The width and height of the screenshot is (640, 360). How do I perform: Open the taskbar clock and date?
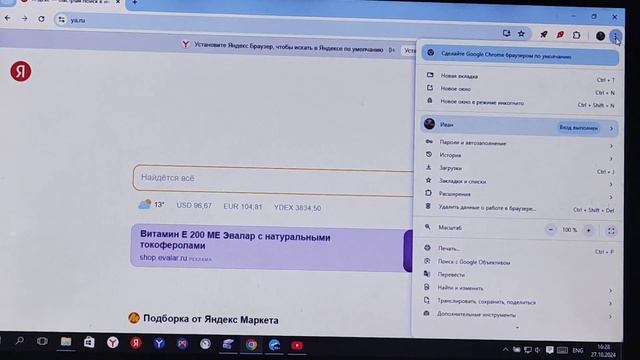click(603, 351)
